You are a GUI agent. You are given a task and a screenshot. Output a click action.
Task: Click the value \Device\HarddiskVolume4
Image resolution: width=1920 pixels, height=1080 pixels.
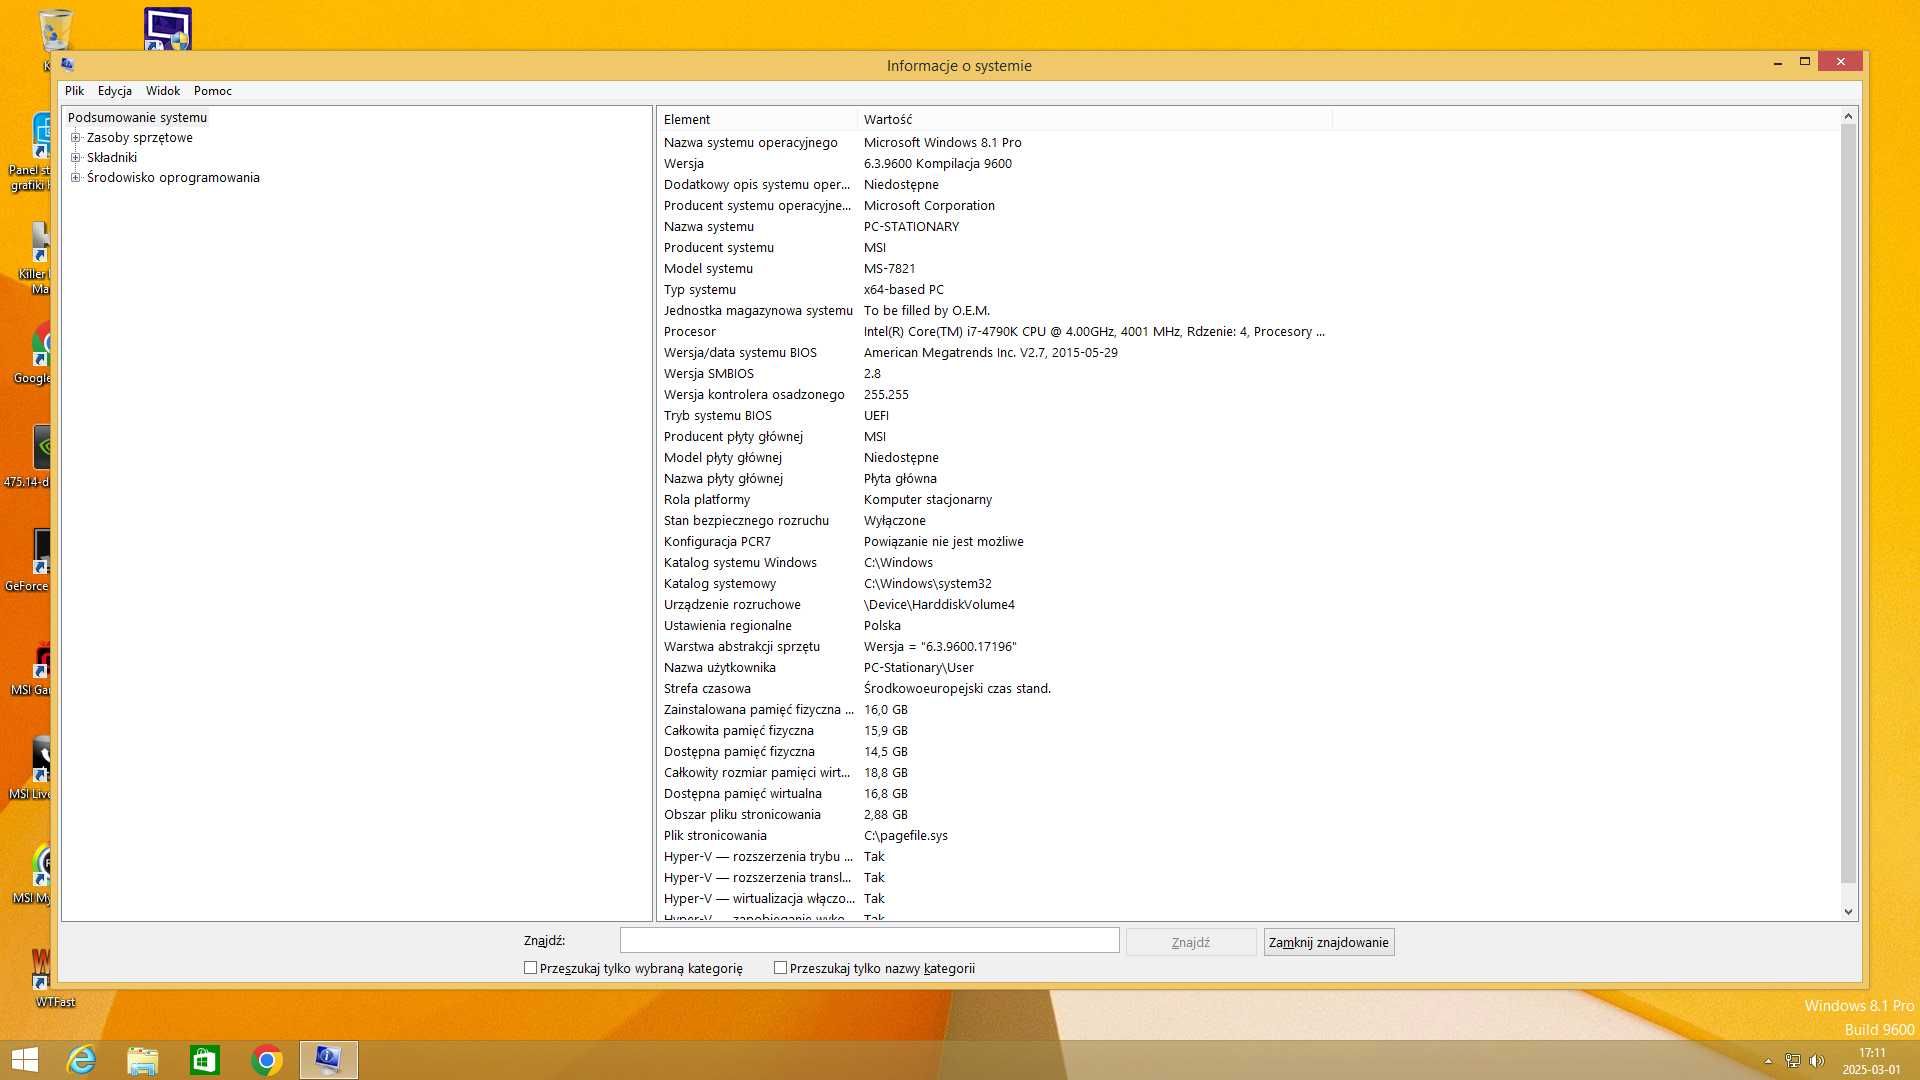939,605
